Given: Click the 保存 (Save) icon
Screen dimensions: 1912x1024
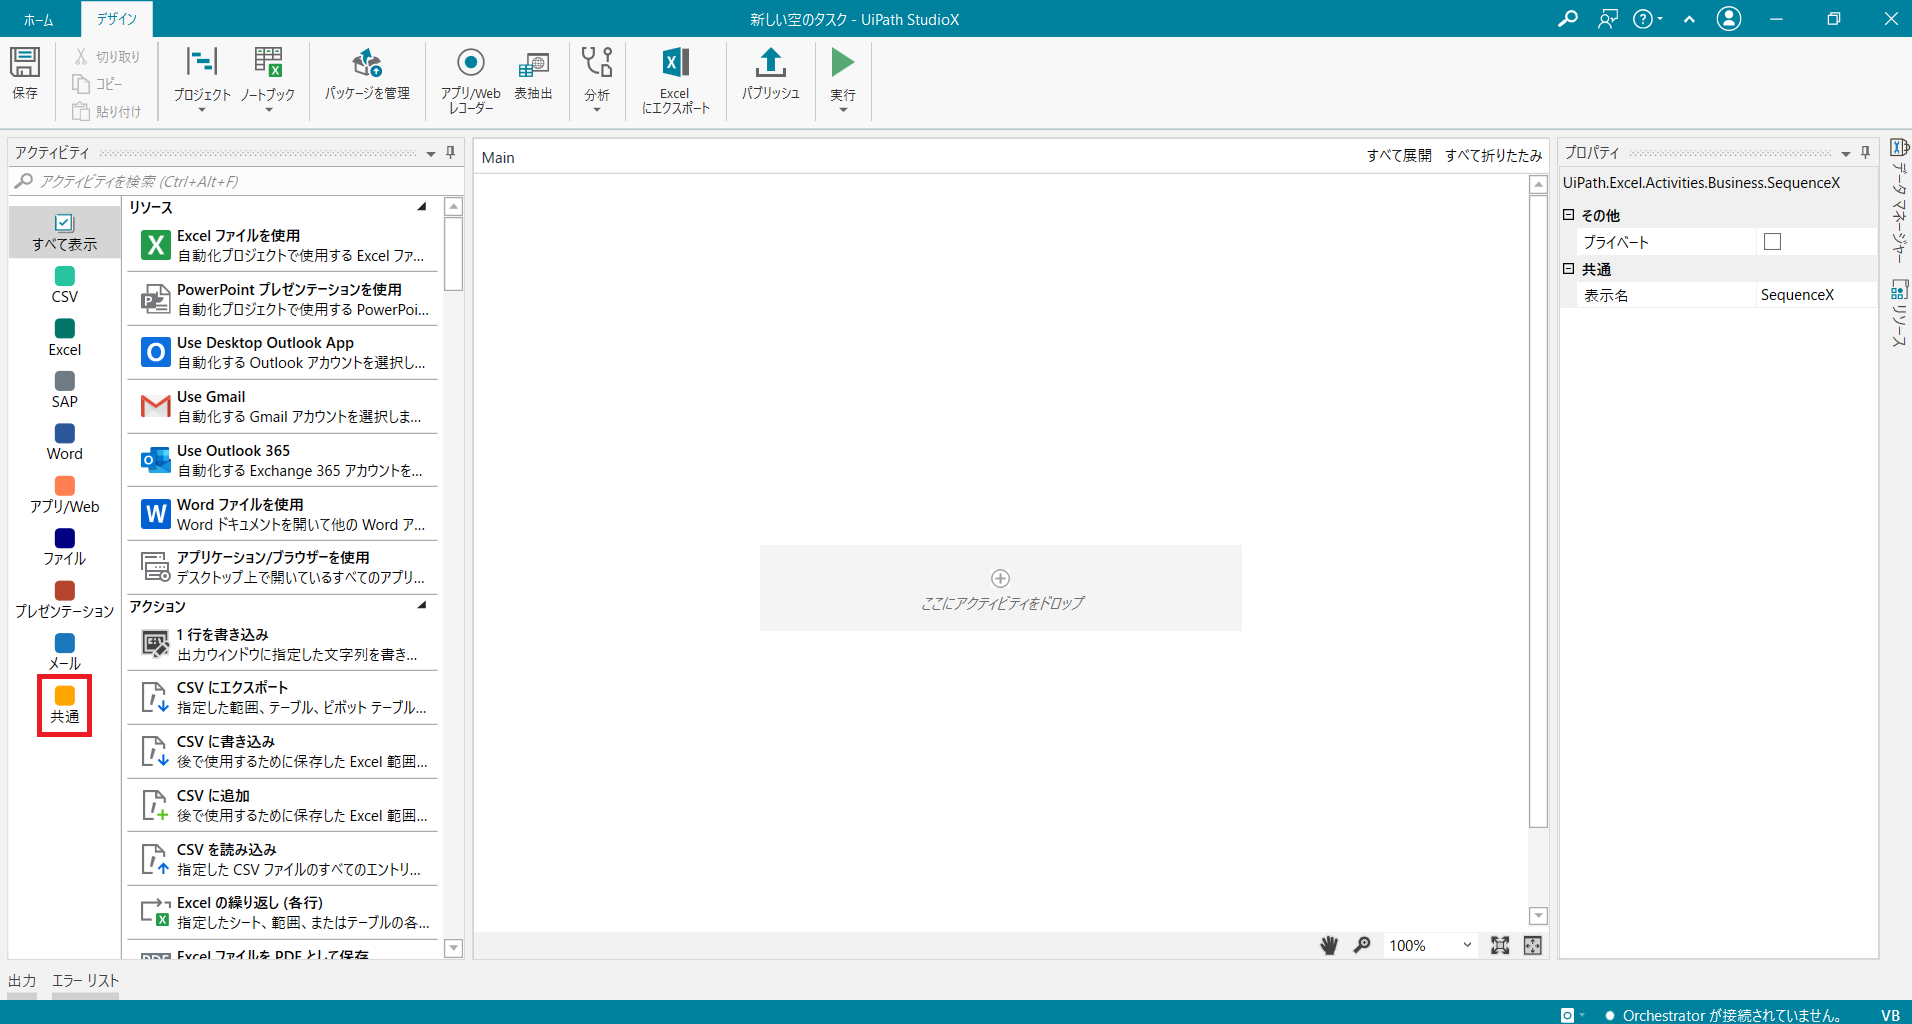Looking at the screenshot, I should (25, 62).
